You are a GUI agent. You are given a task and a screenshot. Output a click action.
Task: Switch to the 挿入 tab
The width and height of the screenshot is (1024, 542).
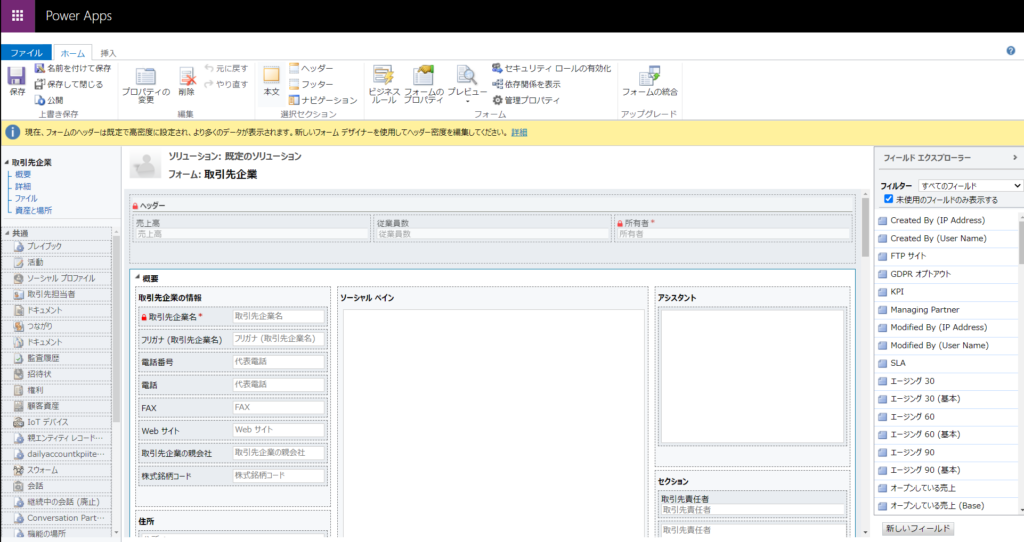pos(108,53)
